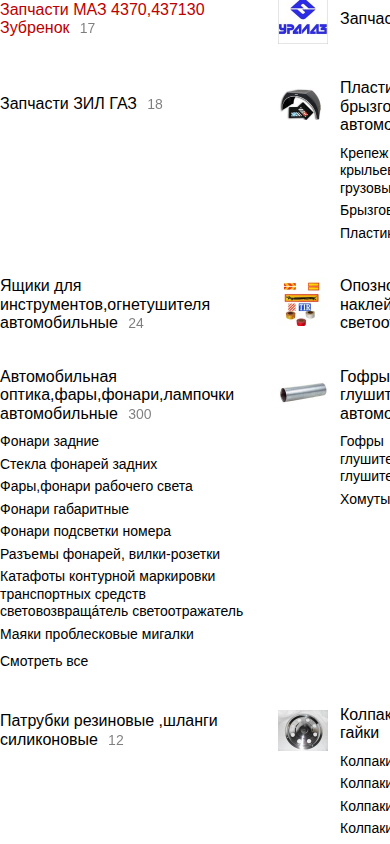Viewport: 390px width, 844px height.
Task: Select Стекла фонарей задних subcategory
Action: [79, 464]
